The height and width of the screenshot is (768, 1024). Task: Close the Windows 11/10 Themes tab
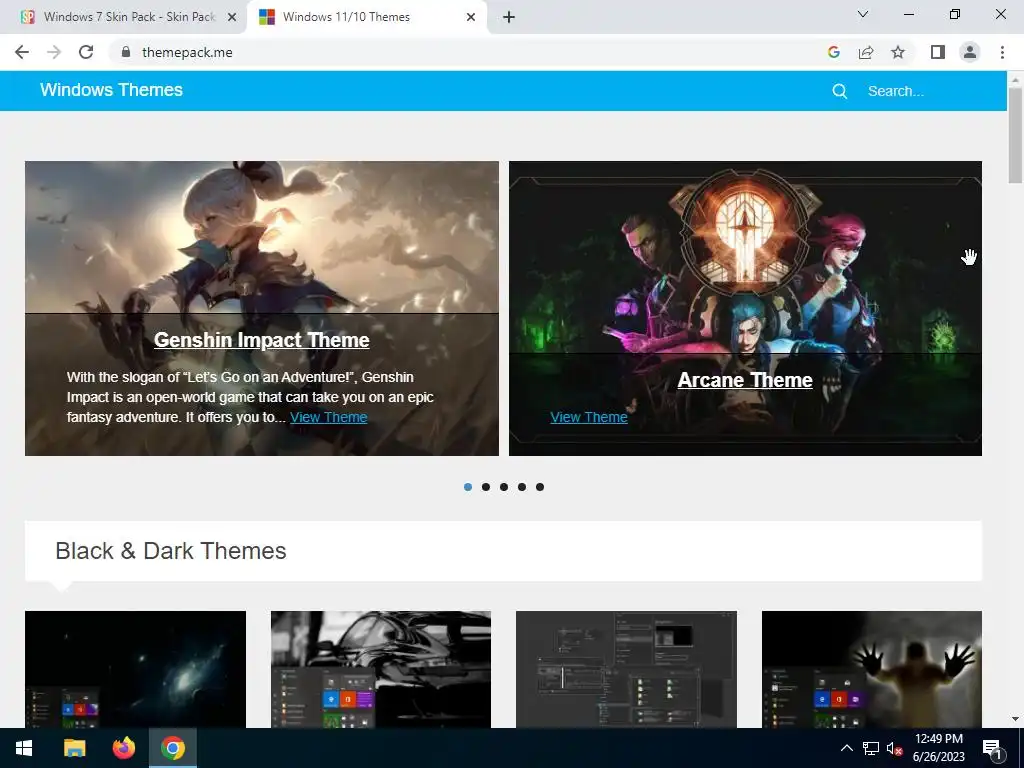pyautogui.click(x=471, y=18)
